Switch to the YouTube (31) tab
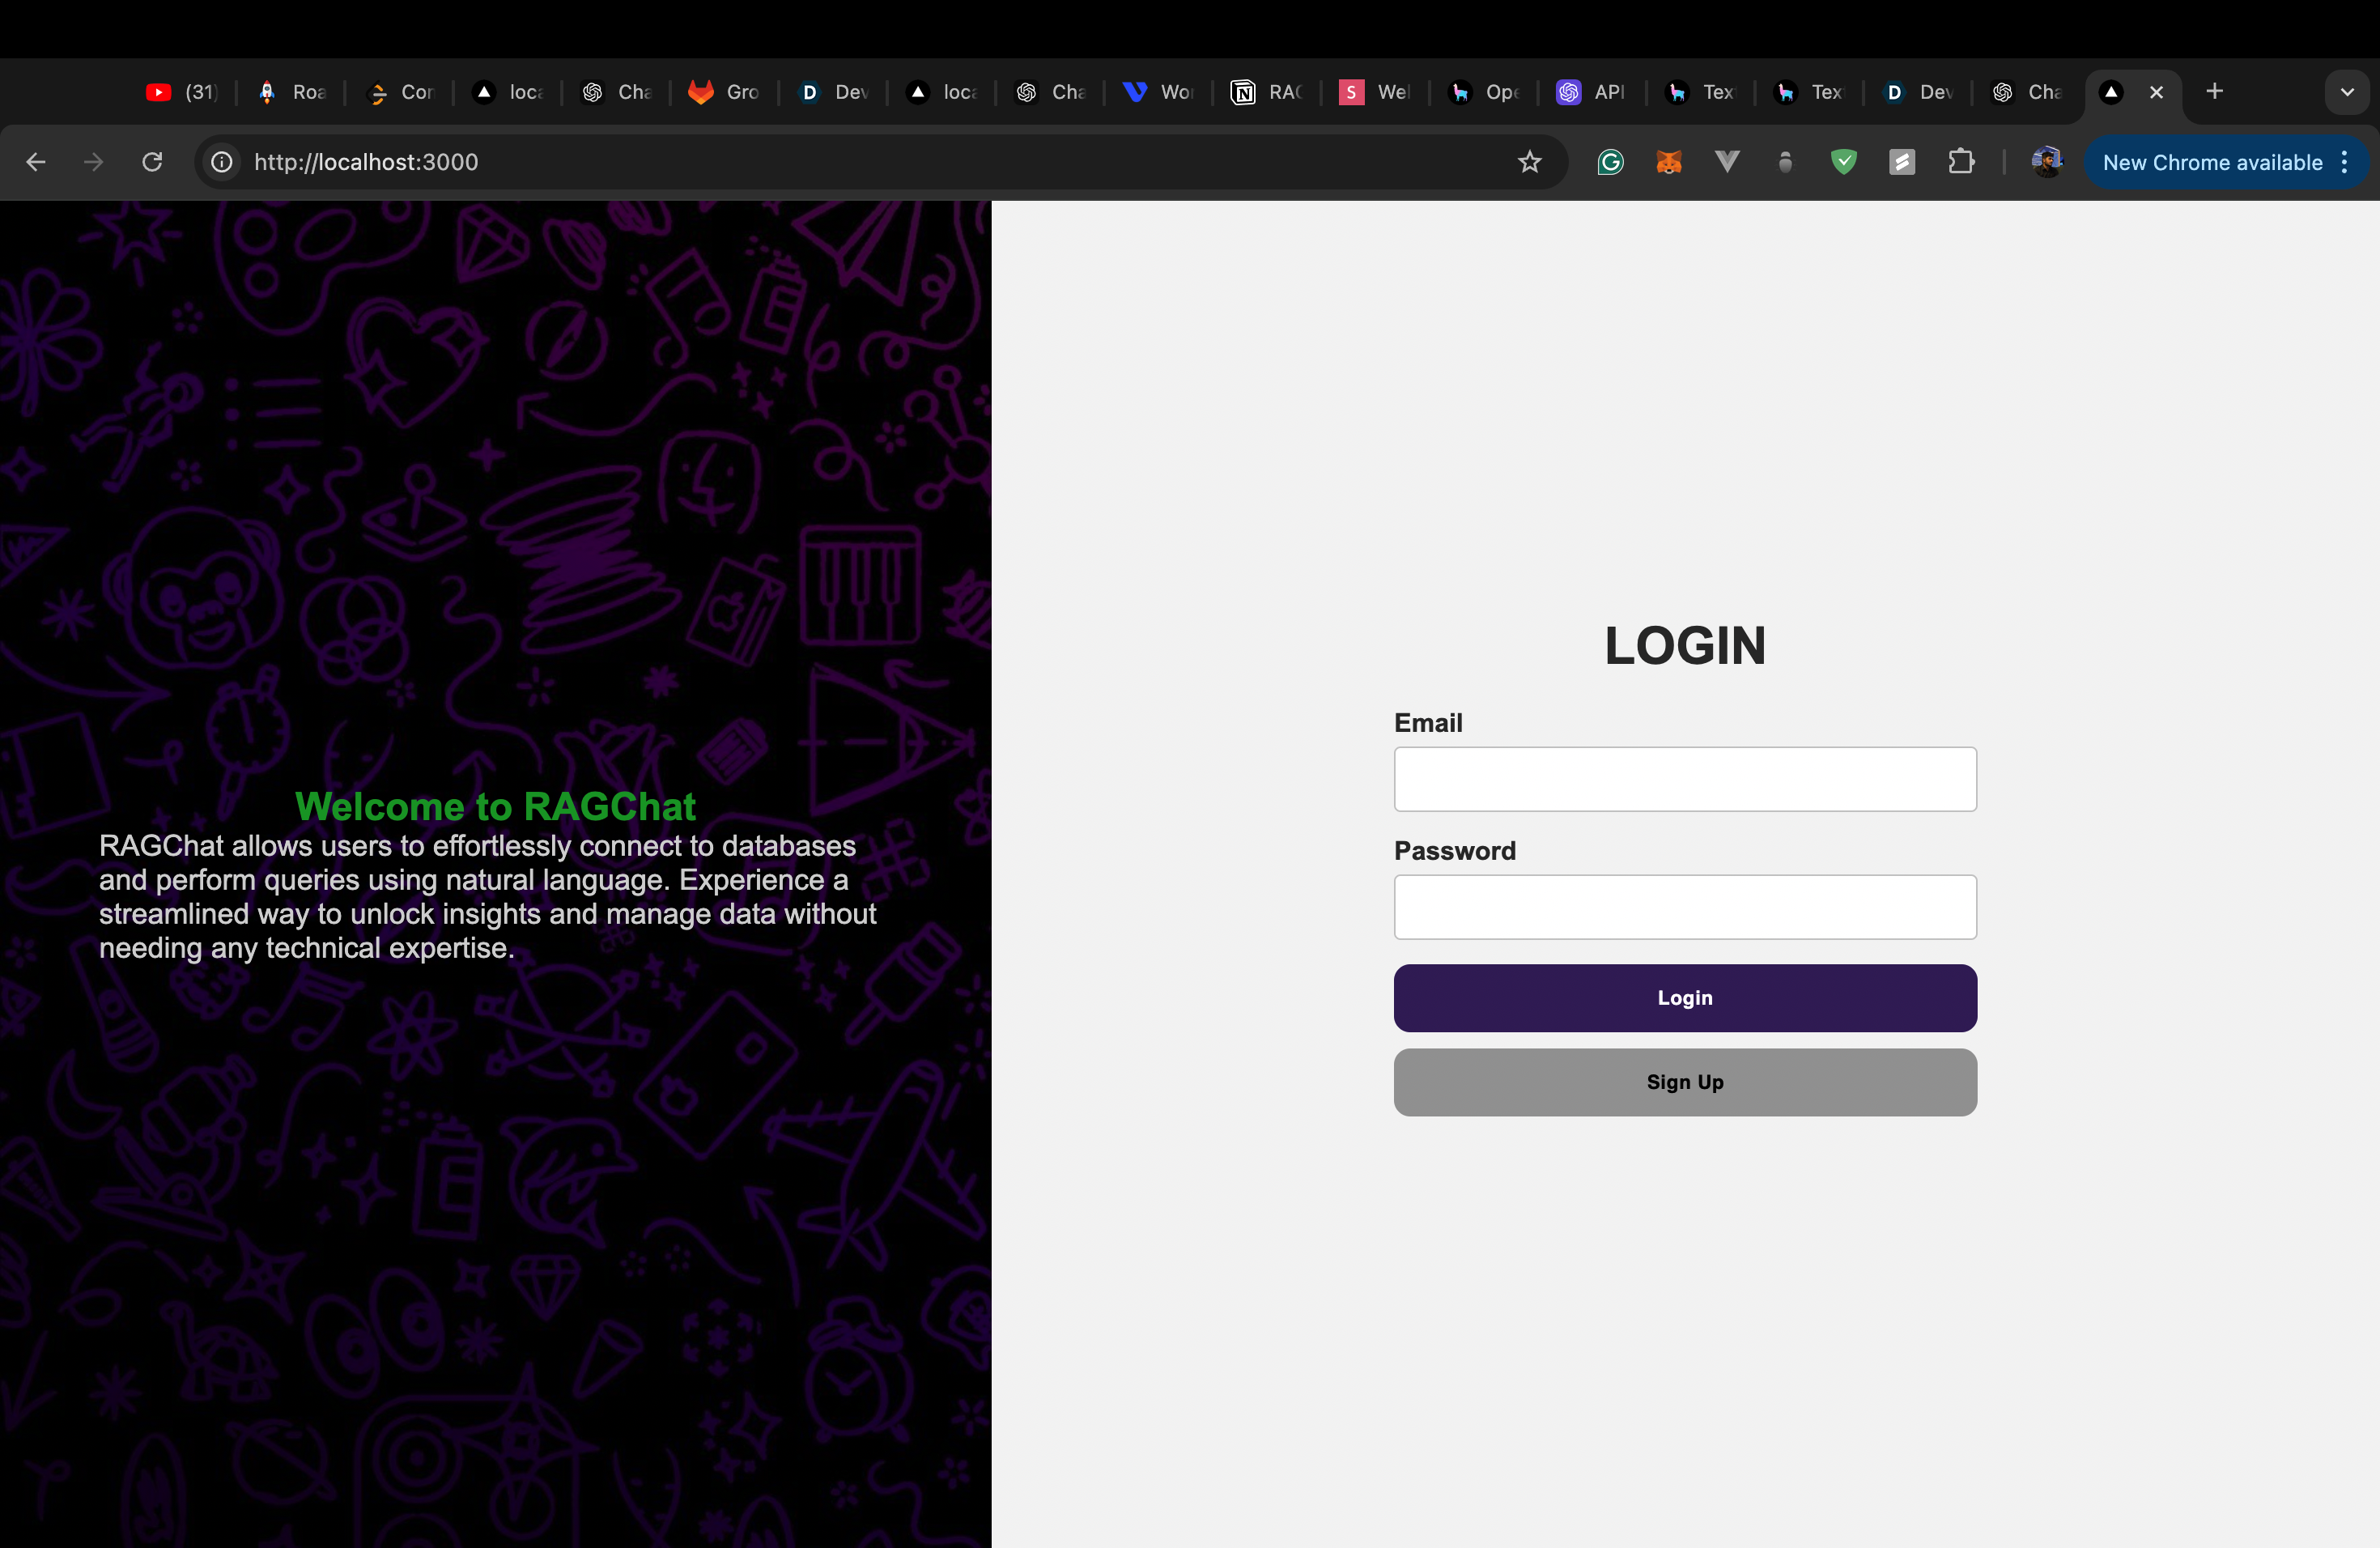Image resolution: width=2380 pixels, height=1548 pixels. point(182,92)
